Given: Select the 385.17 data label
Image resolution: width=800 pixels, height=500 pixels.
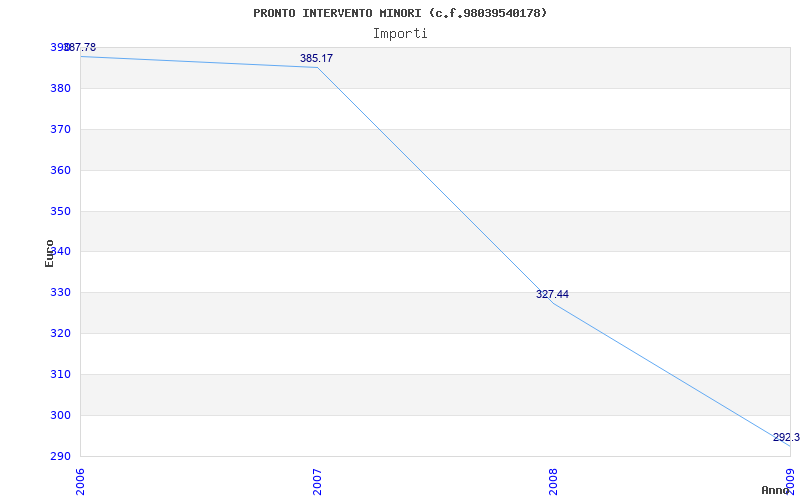Looking at the screenshot, I should [316, 58].
